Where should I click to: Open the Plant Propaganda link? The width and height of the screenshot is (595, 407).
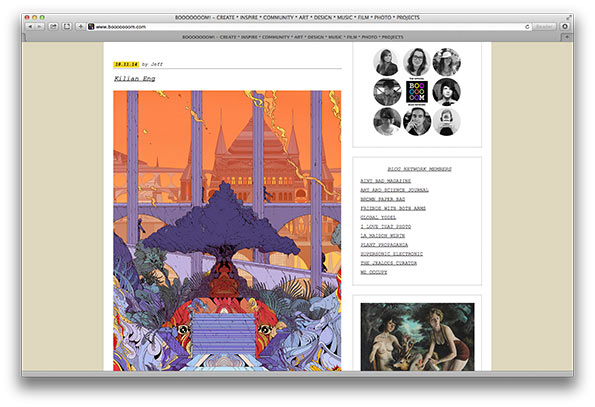pos(384,245)
